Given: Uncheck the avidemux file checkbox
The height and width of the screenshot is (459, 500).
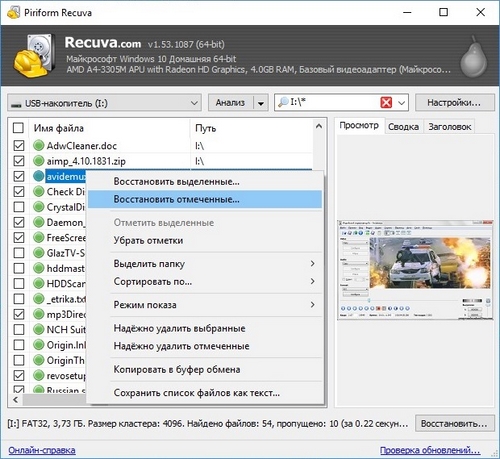Looking at the screenshot, I should [x=19, y=176].
